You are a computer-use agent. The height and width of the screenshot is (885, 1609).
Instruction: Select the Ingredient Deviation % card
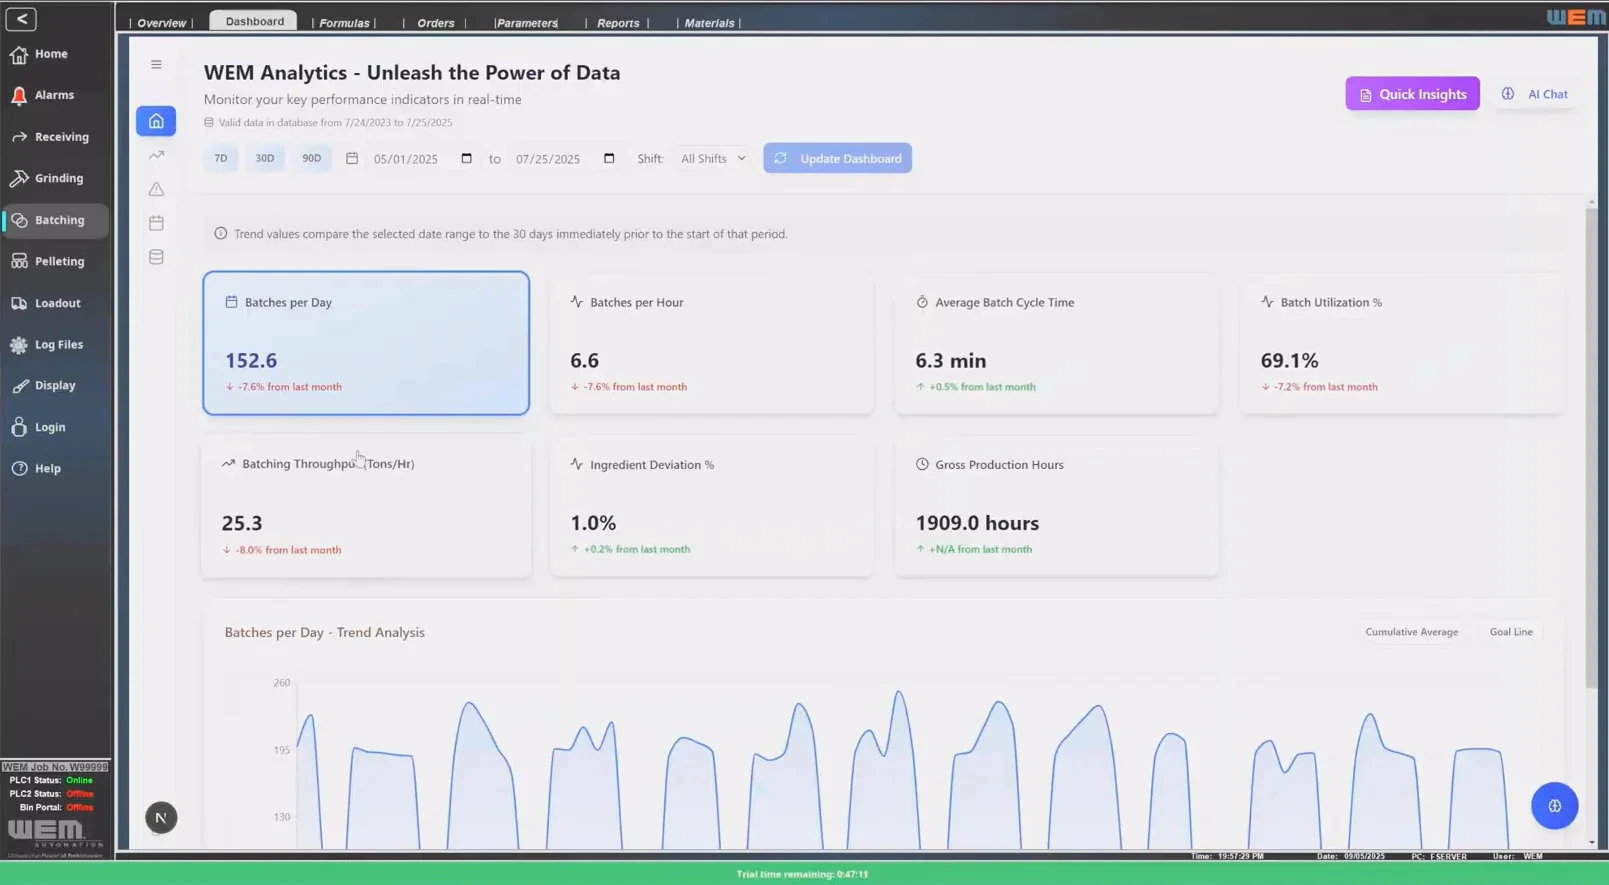coord(711,506)
